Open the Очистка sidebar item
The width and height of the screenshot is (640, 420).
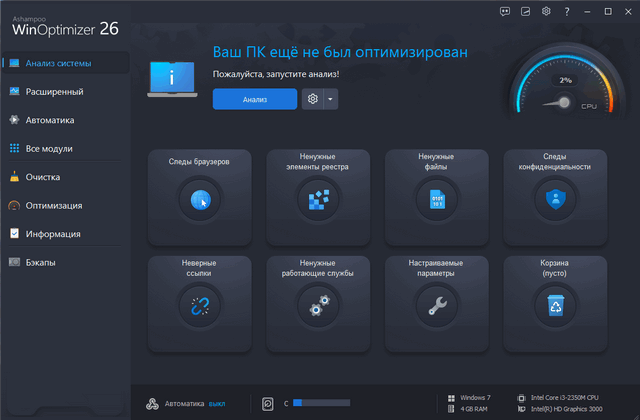pyautogui.click(x=44, y=177)
